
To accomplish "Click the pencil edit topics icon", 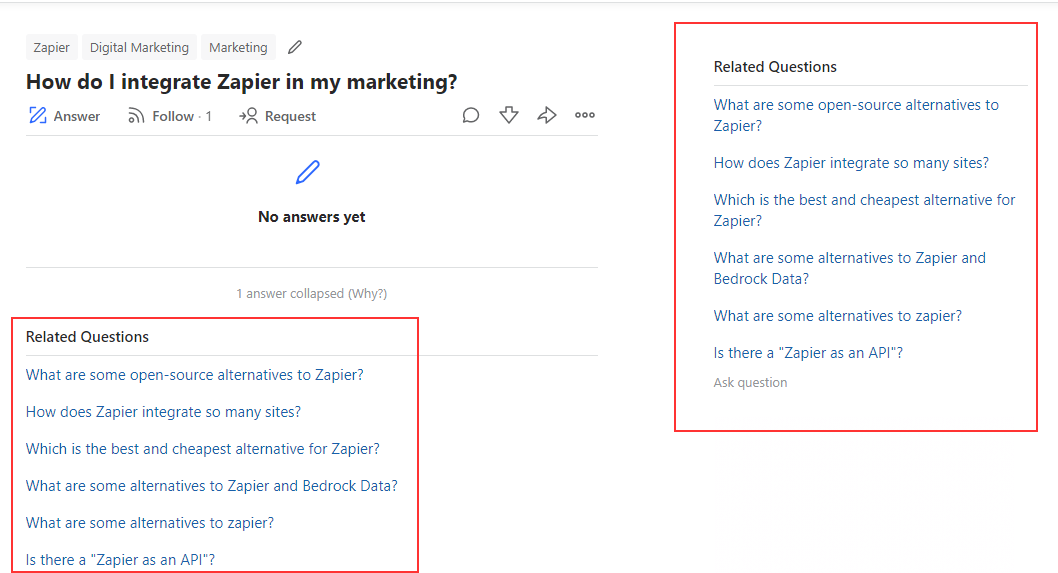I will (x=294, y=47).
